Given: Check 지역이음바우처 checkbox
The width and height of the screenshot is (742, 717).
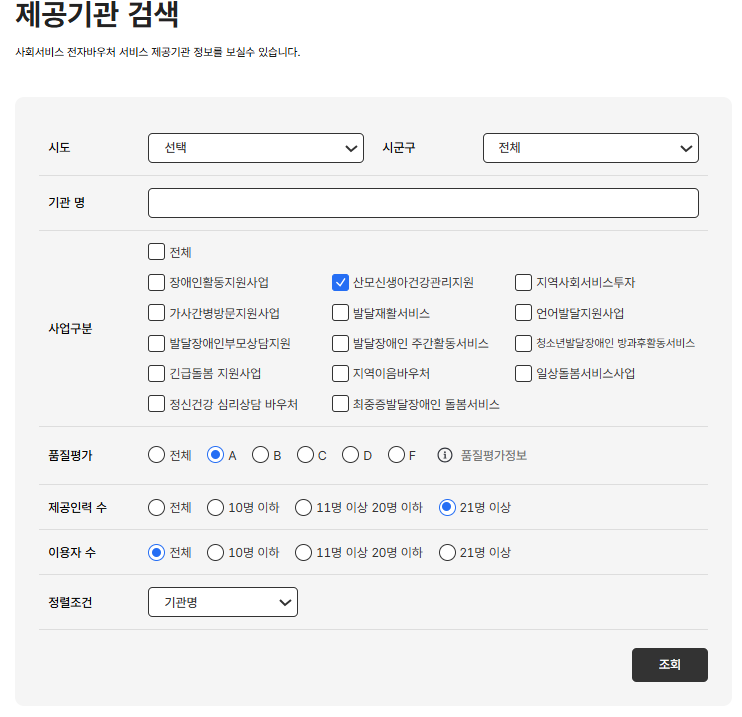Looking at the screenshot, I should tap(340, 373).
